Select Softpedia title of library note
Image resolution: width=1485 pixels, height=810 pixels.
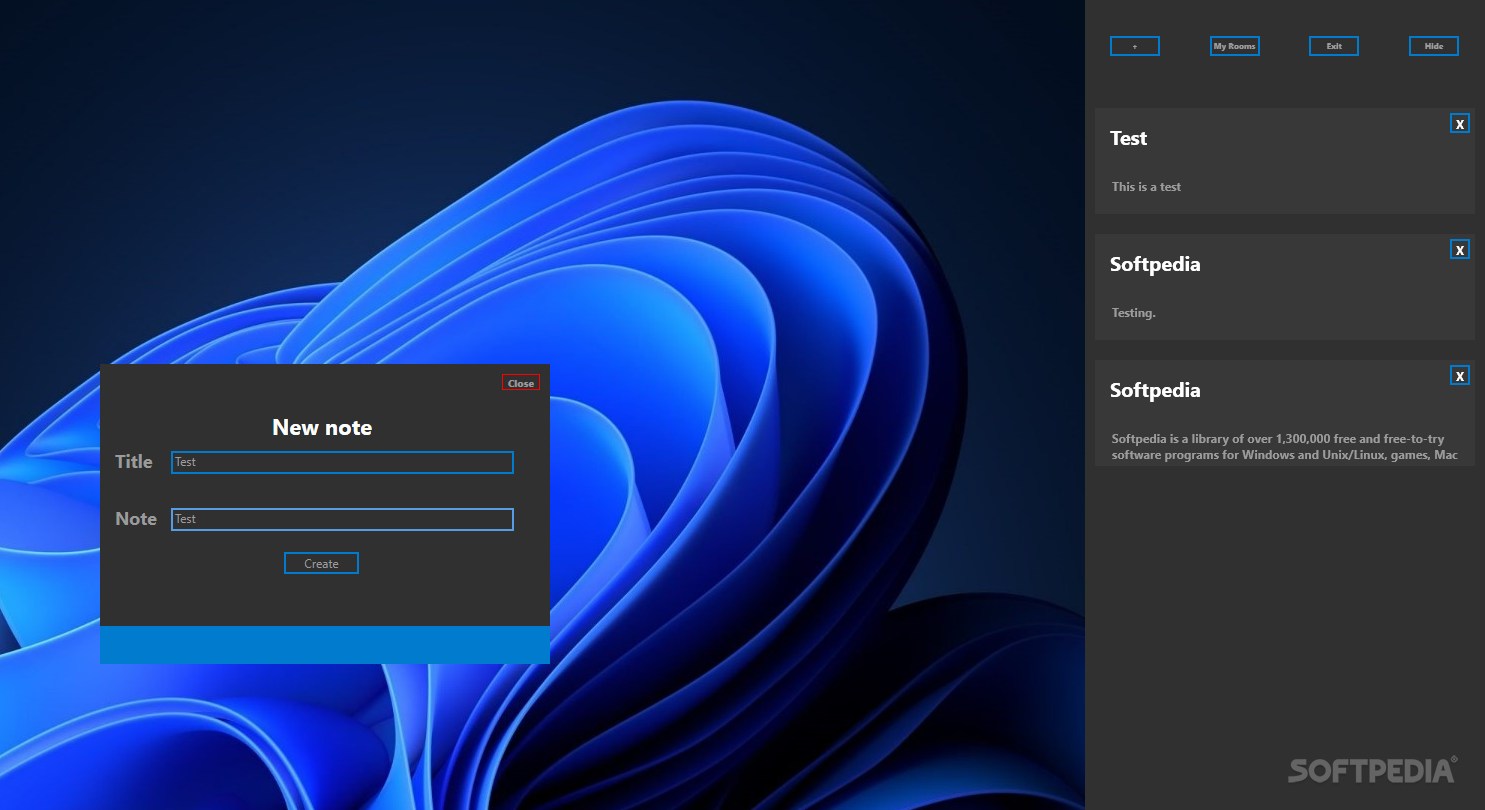(x=1155, y=391)
